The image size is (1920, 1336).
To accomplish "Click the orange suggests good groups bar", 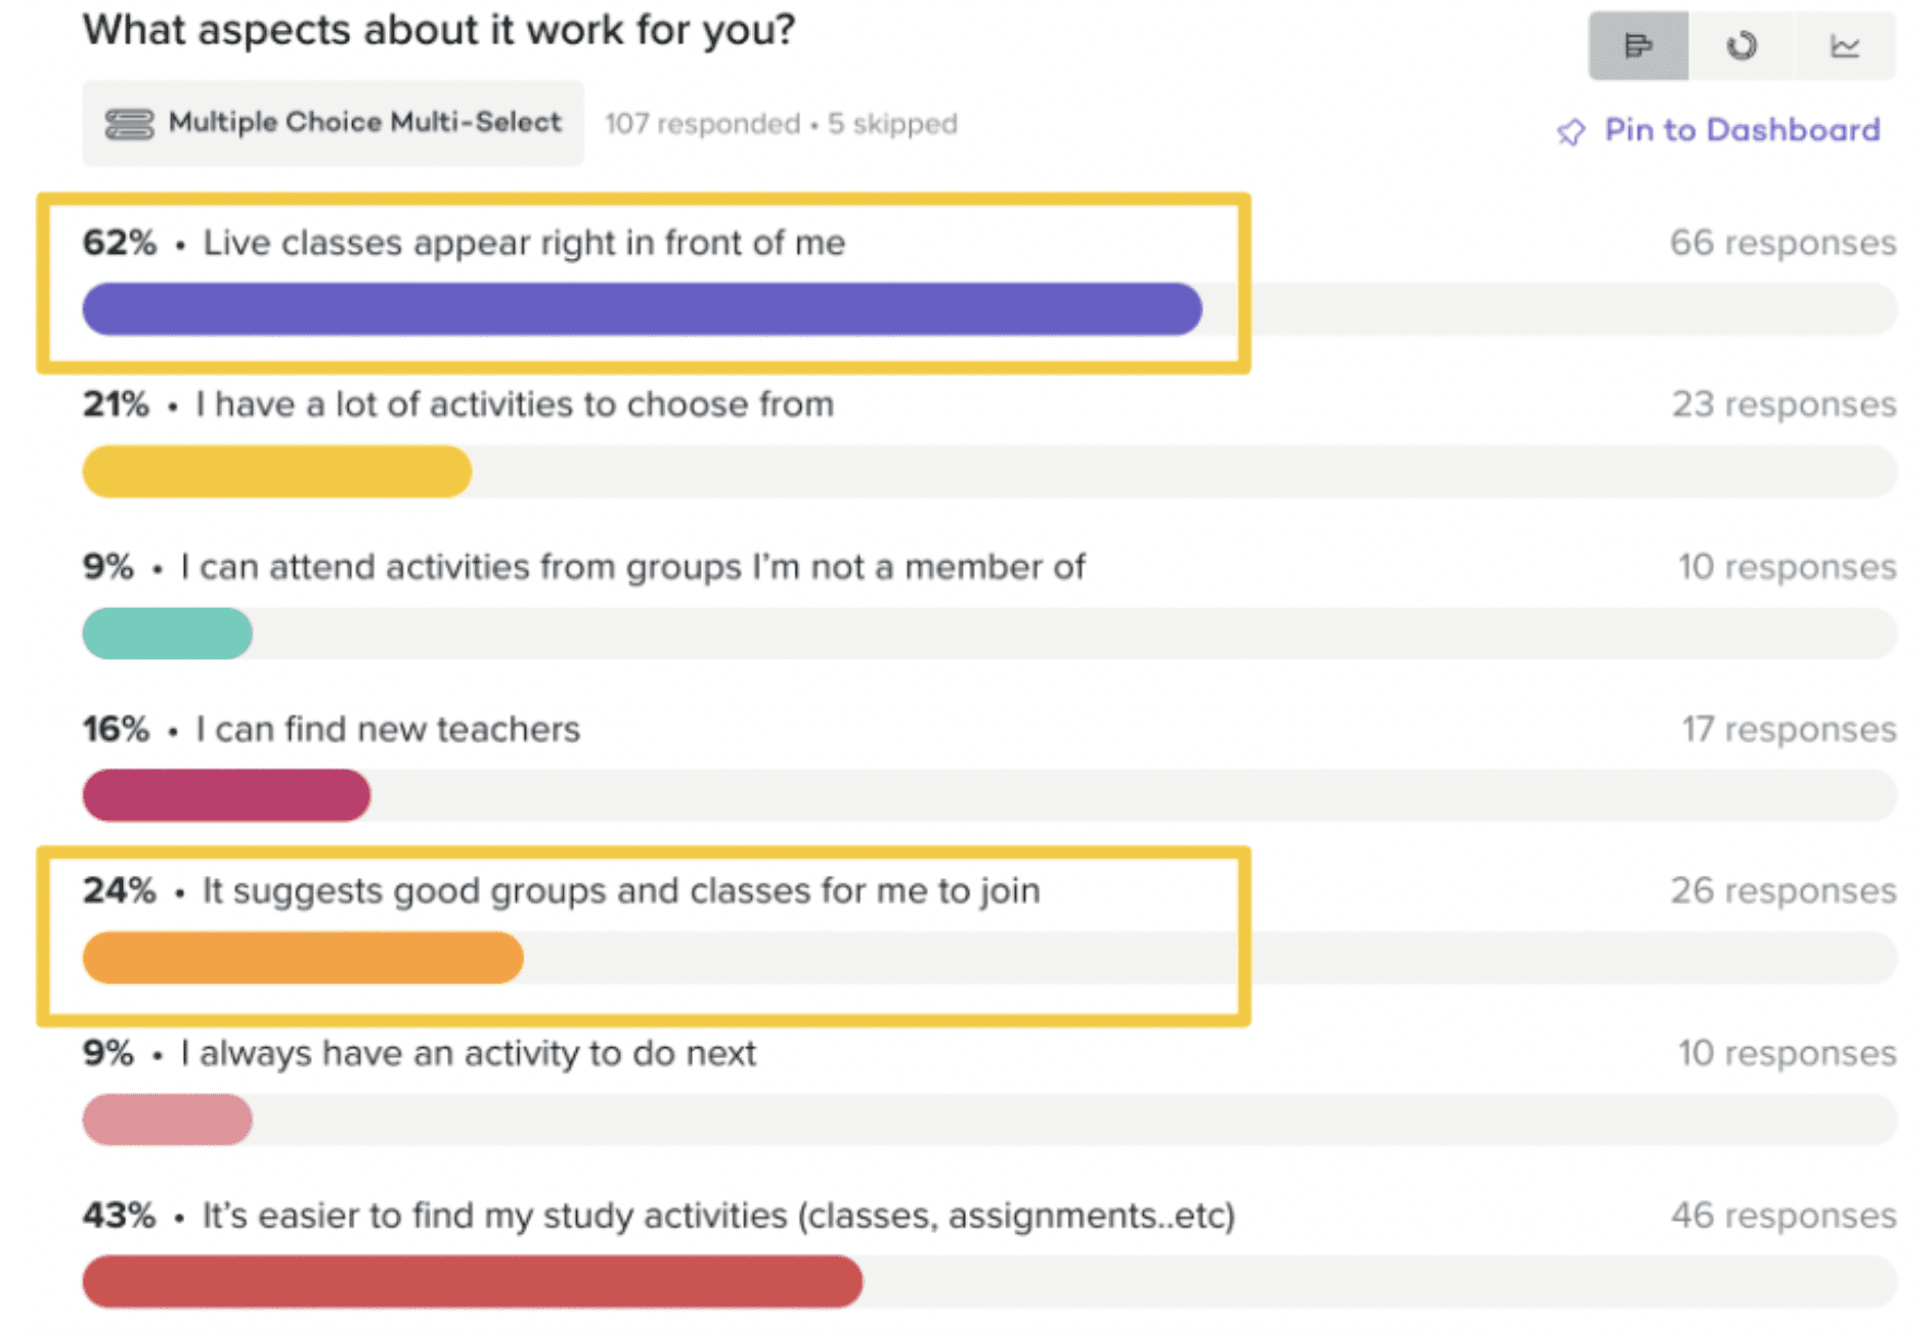I will [x=302, y=957].
